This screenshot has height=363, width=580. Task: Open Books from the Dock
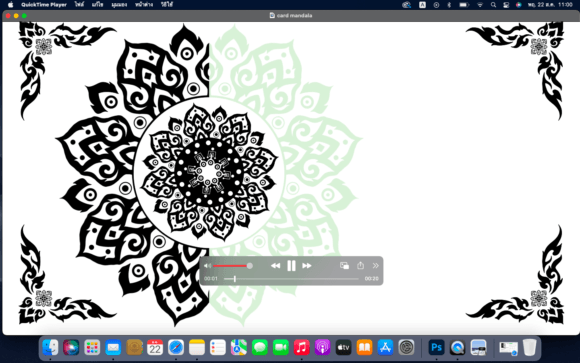point(364,347)
